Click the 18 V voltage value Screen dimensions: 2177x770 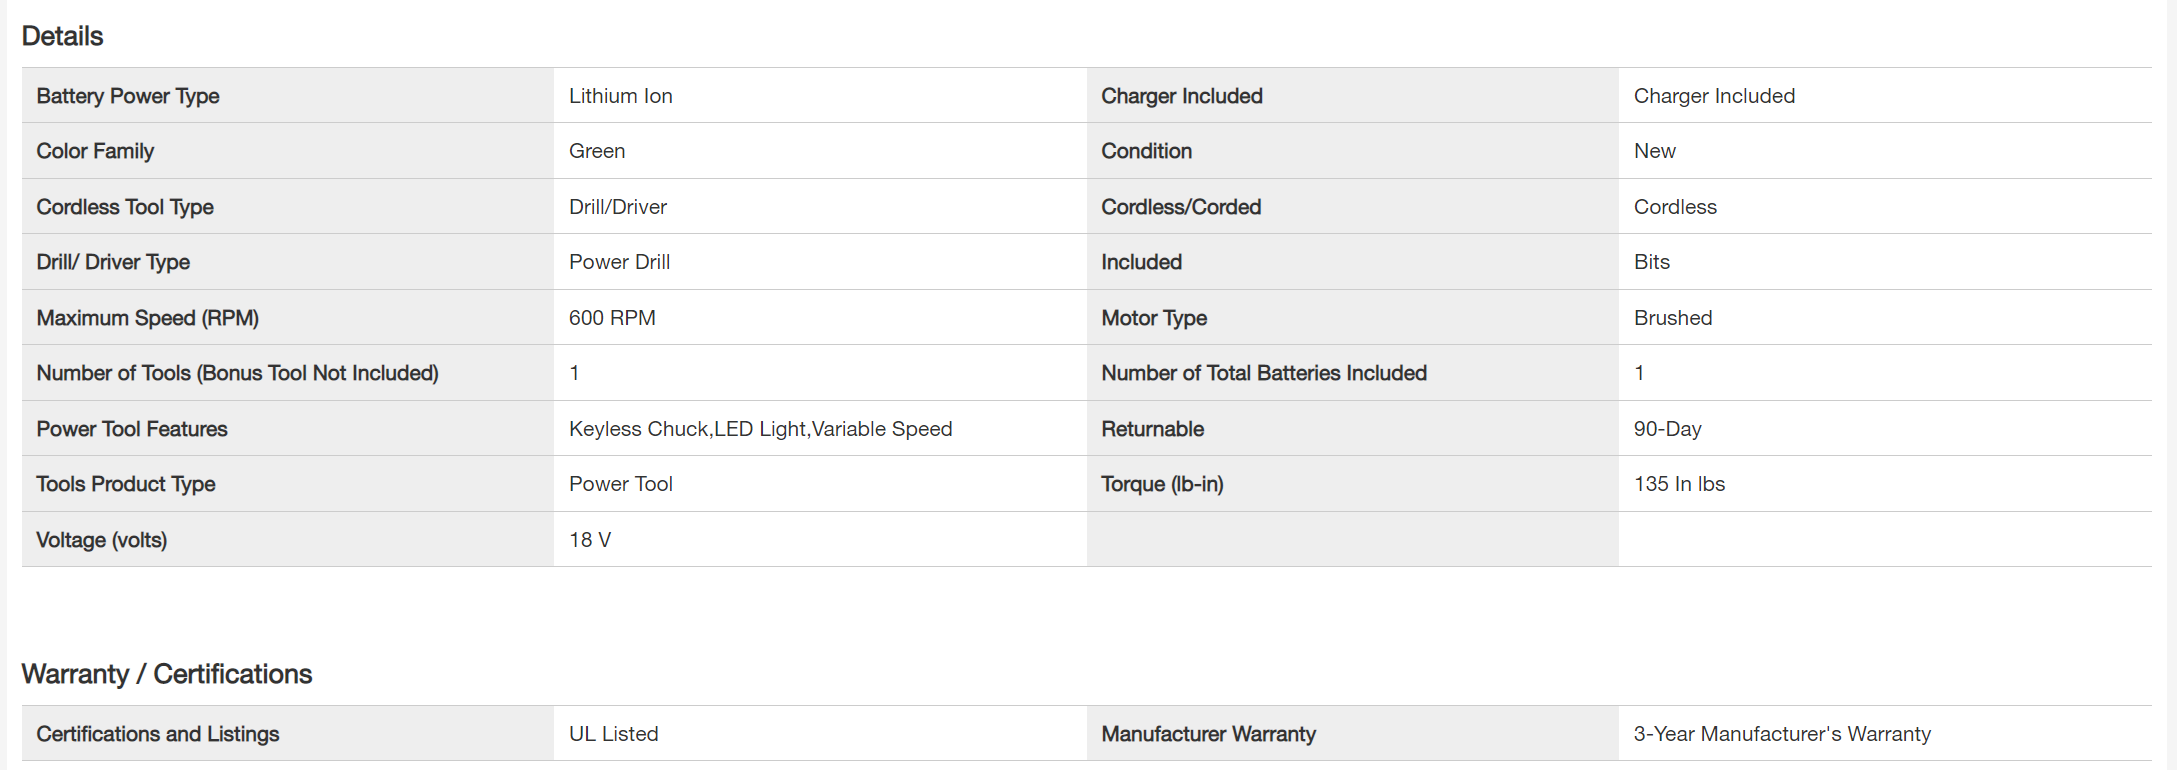click(590, 540)
